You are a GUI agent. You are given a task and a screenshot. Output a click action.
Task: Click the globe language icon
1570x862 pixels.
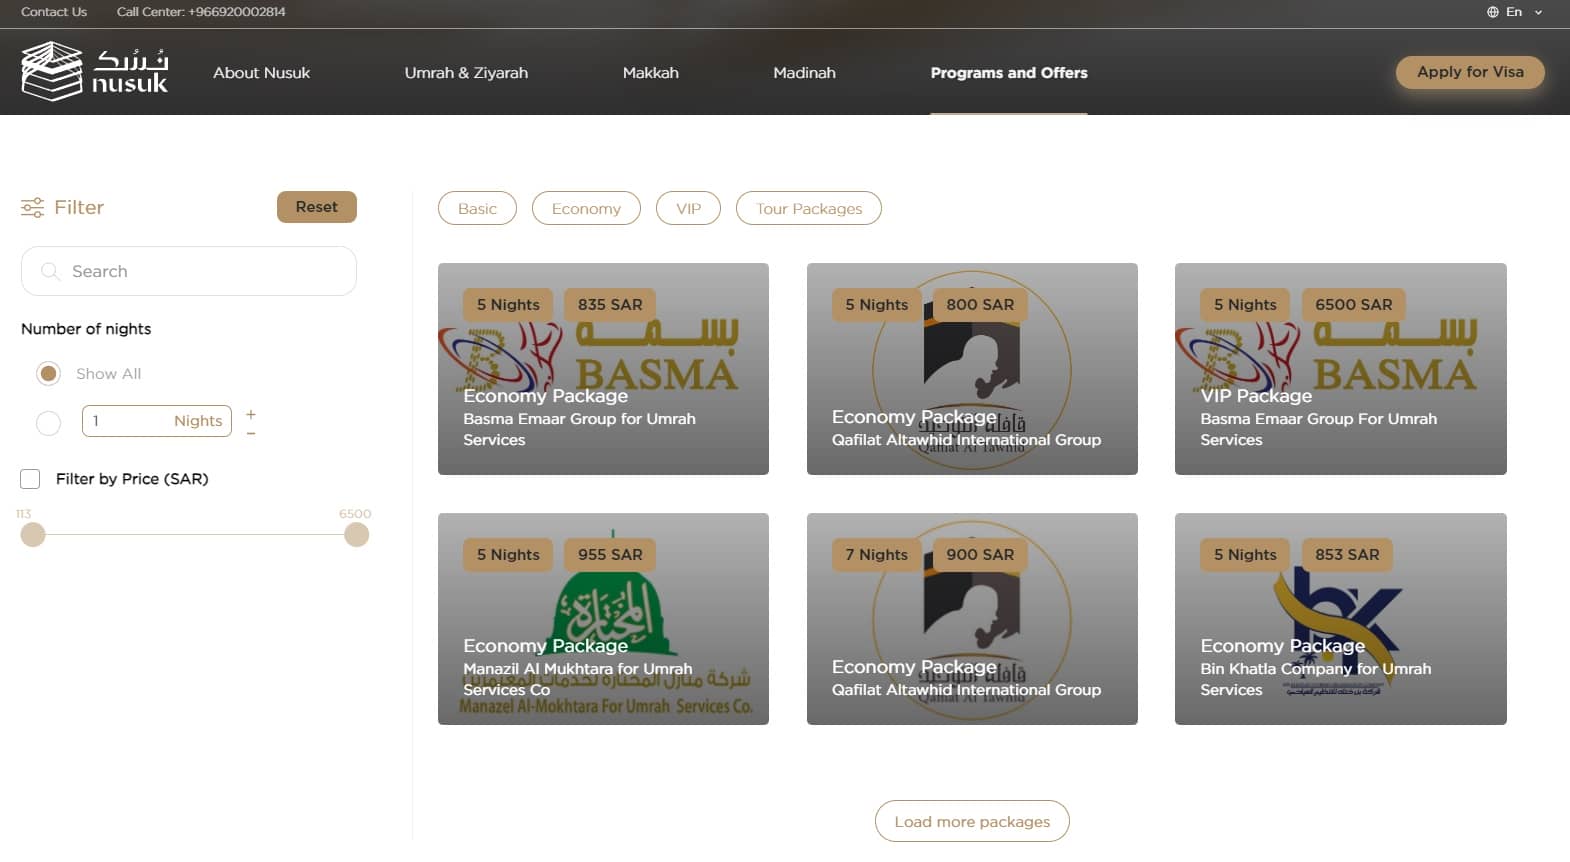click(x=1492, y=12)
